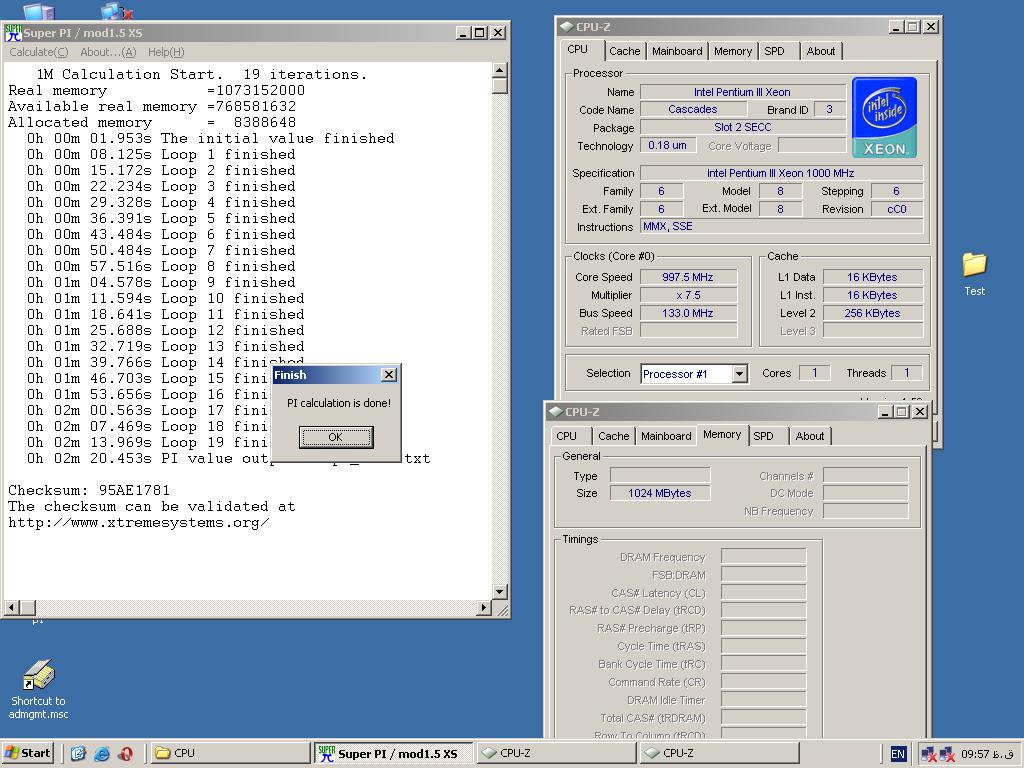Maximize the Super PI window
Viewport: 1024px width, 768px height.
point(480,33)
